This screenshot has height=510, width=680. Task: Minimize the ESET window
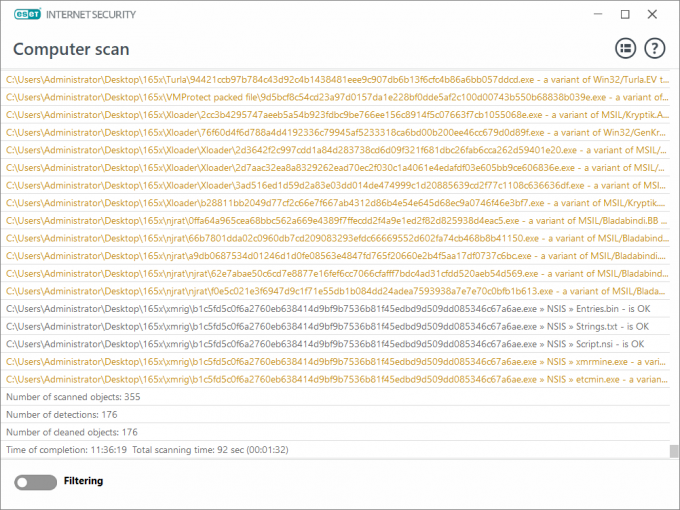(598, 14)
